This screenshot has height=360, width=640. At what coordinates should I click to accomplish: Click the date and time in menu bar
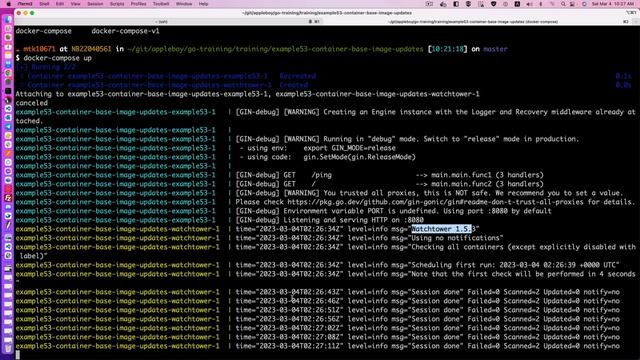pyautogui.click(x=613, y=4)
